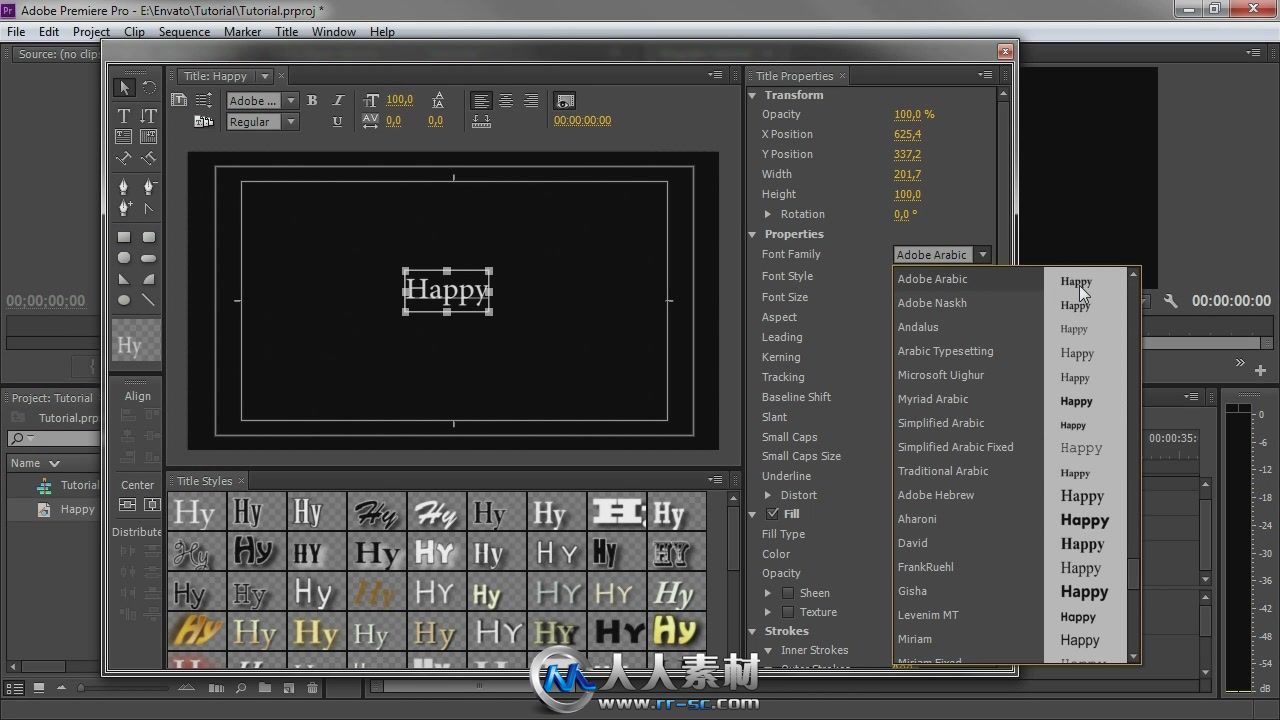
Task: Select the Pen tool
Action: pos(124,187)
